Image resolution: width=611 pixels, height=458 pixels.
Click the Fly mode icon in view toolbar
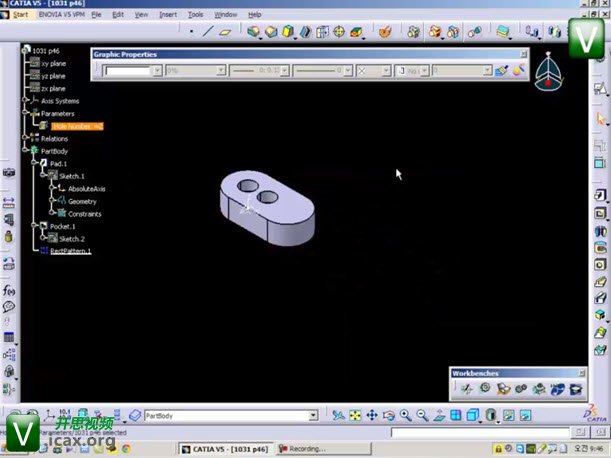click(339, 415)
